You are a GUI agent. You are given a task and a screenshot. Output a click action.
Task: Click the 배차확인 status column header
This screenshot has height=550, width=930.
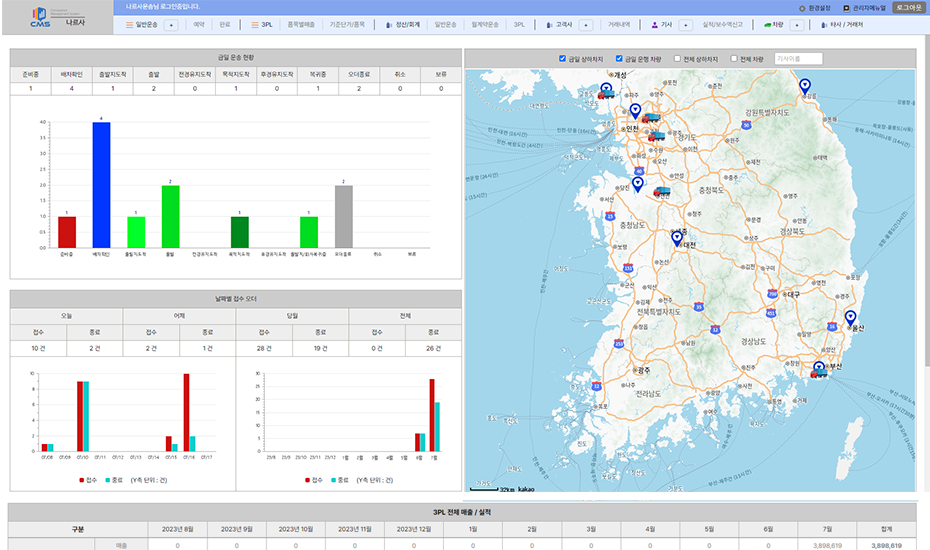click(72, 75)
